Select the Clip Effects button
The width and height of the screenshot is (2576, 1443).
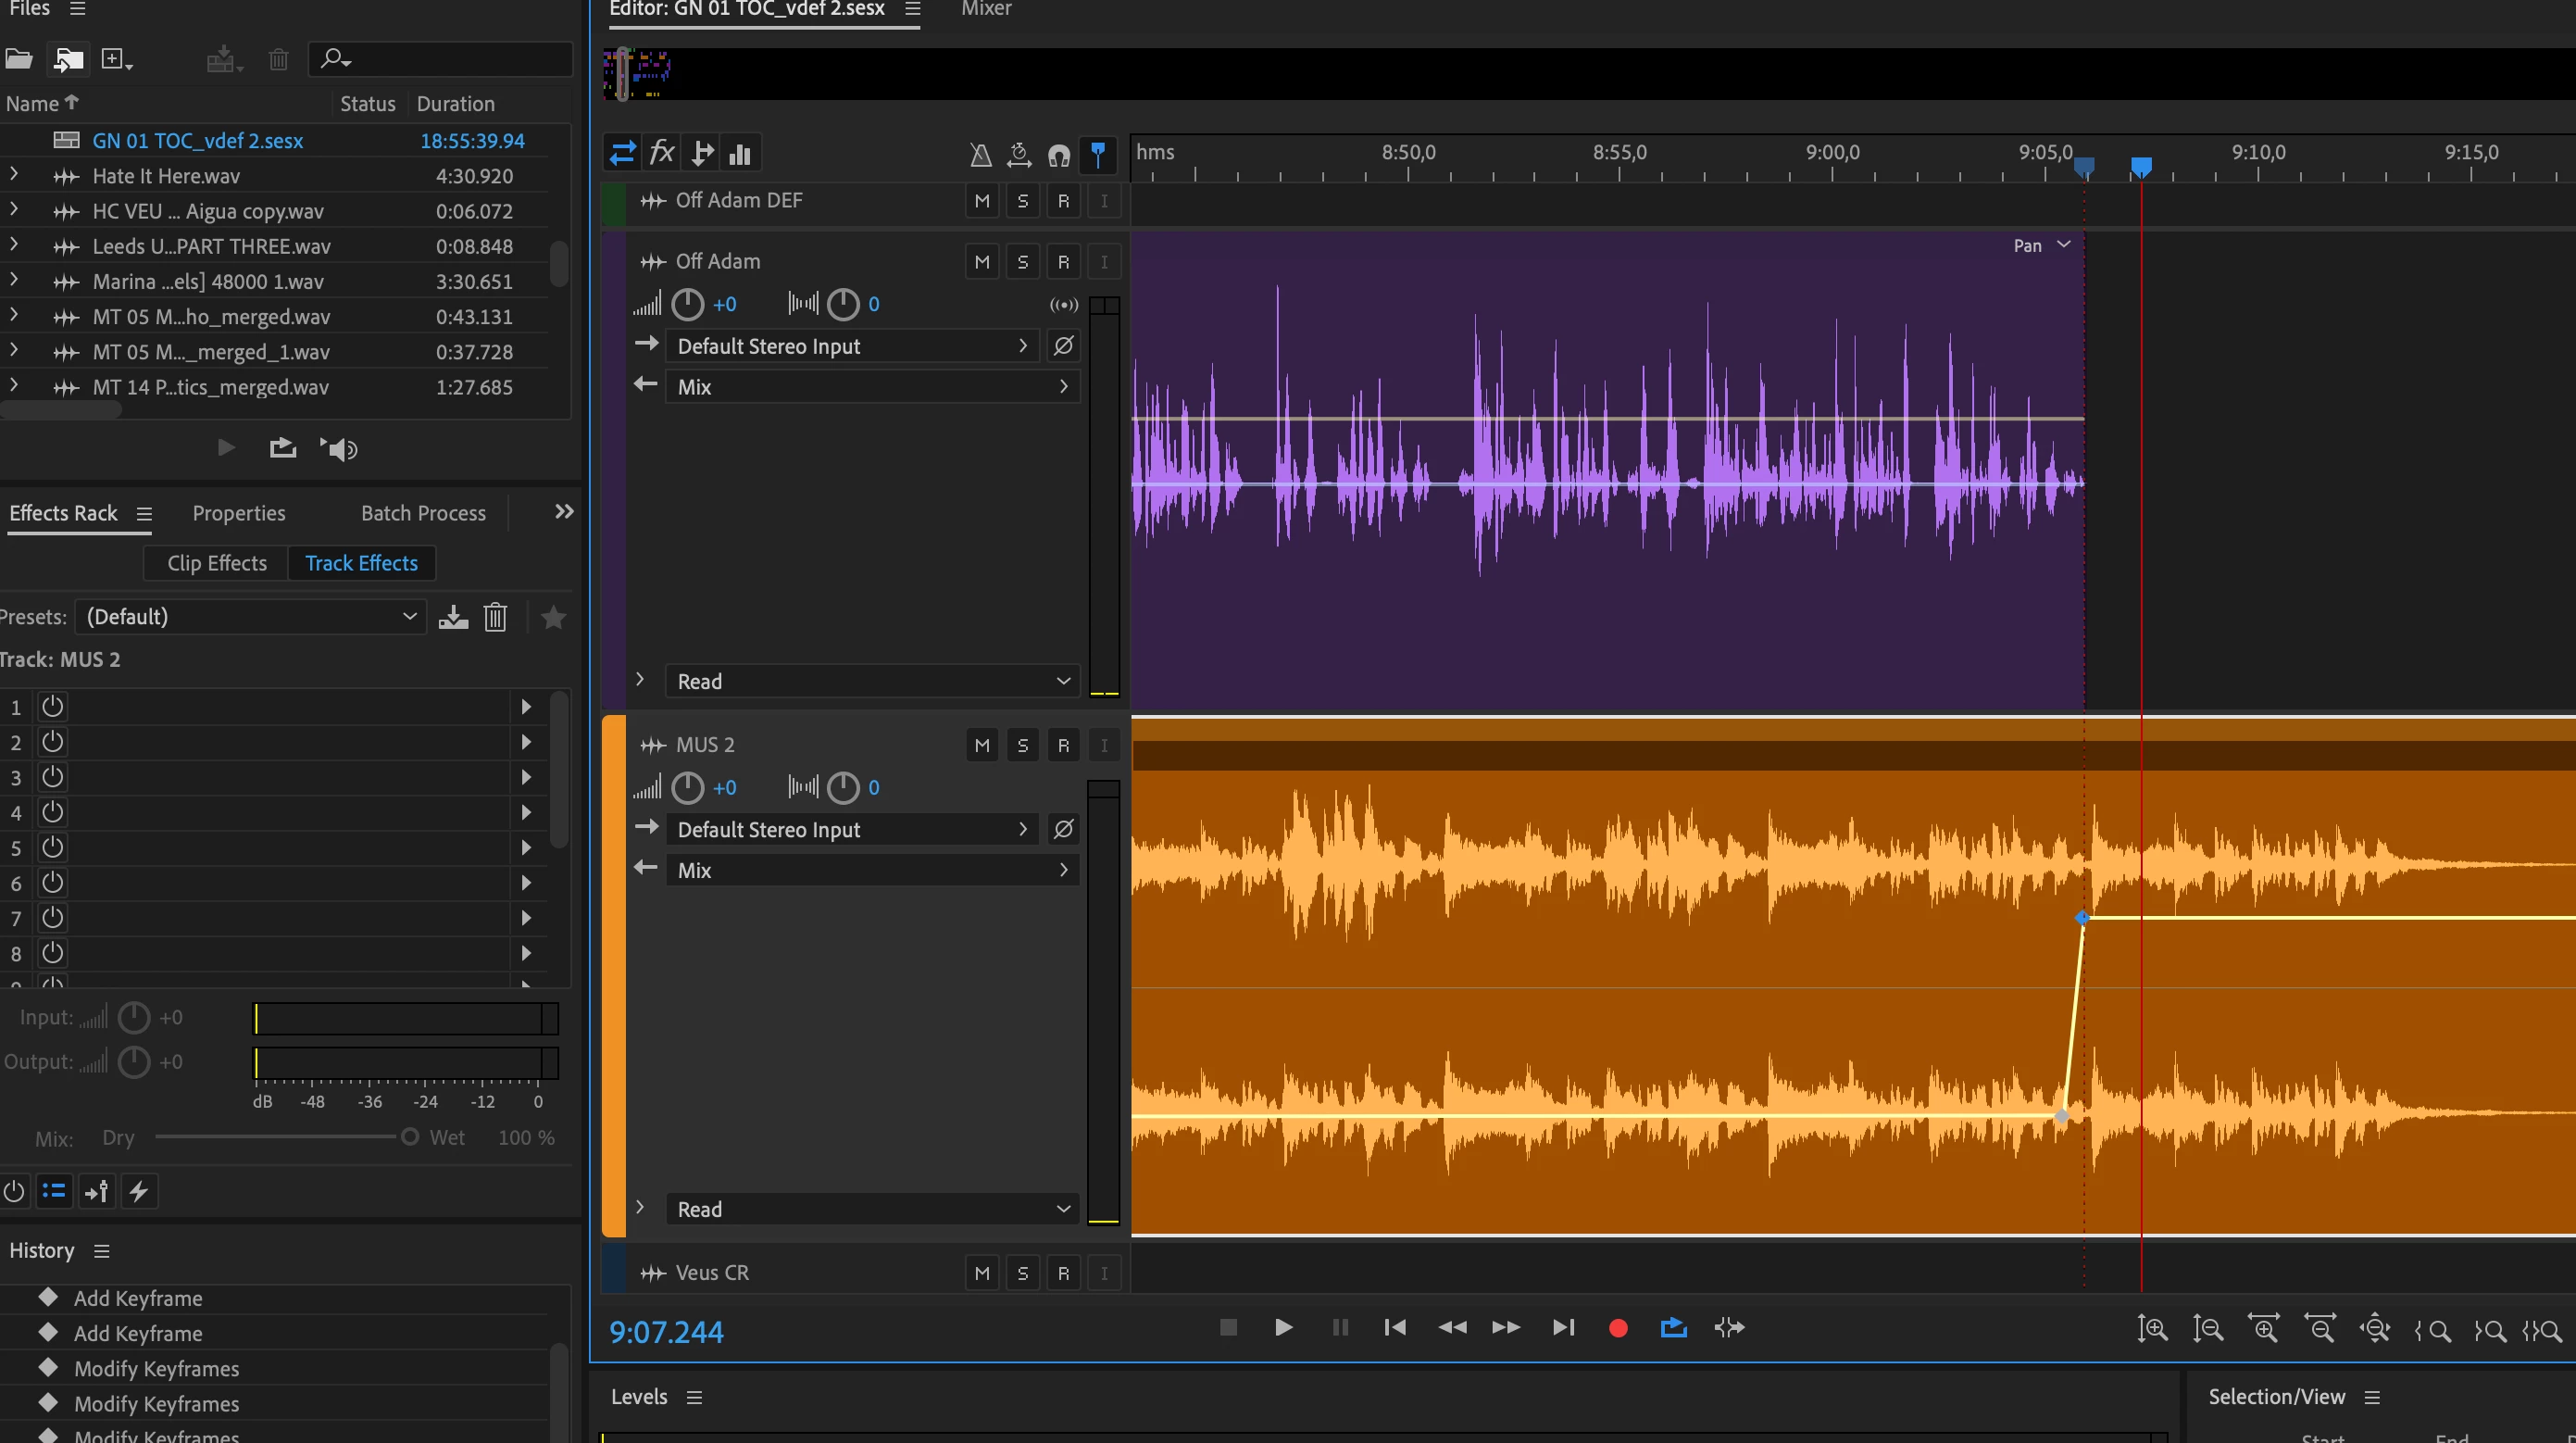click(x=217, y=563)
